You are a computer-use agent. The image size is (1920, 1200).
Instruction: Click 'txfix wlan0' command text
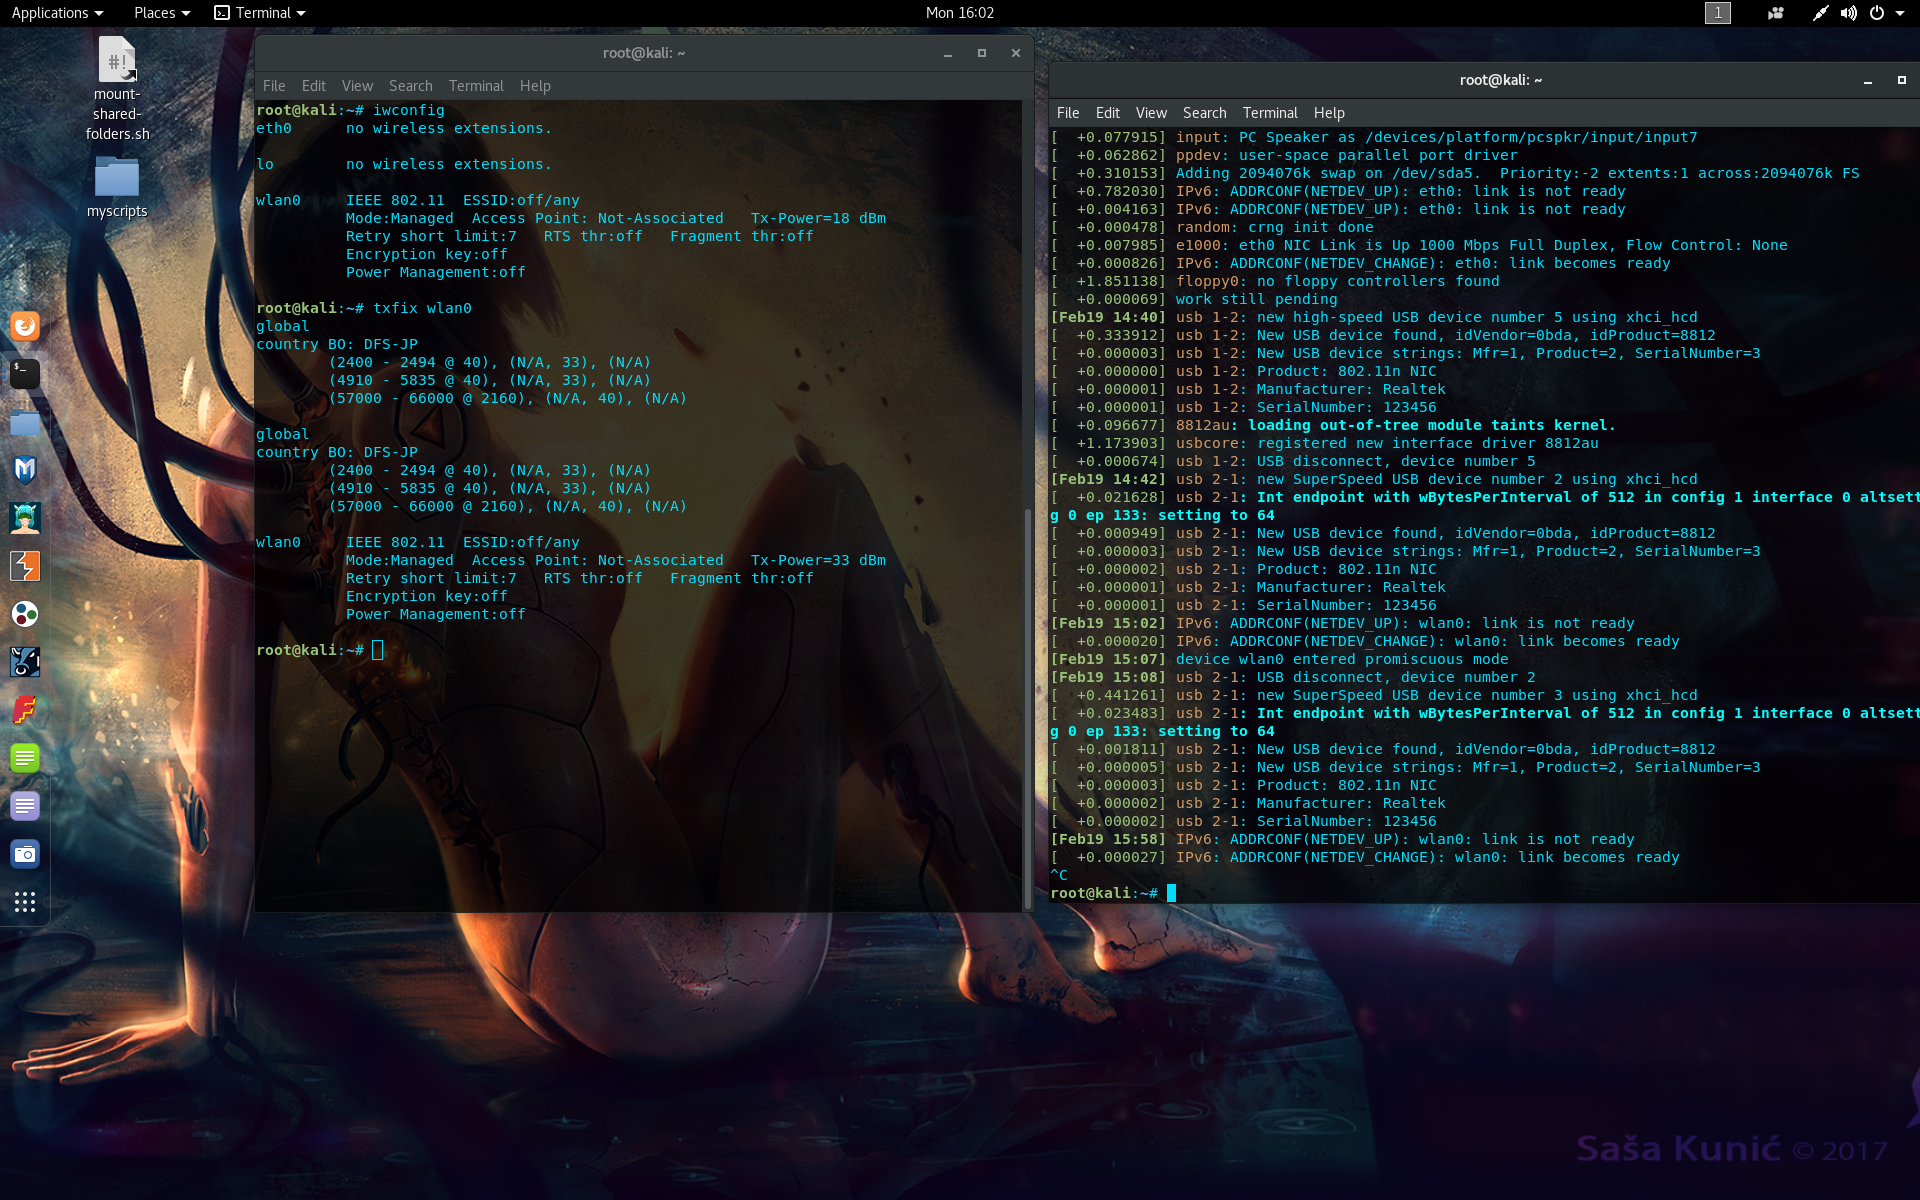422,308
